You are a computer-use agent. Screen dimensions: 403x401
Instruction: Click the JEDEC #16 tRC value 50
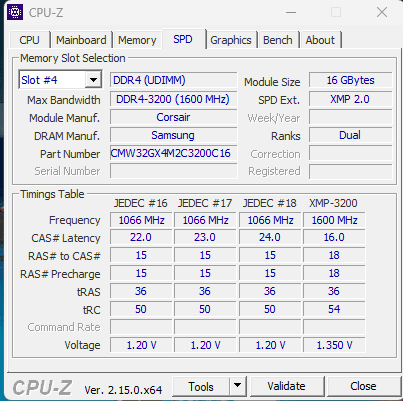point(141,309)
